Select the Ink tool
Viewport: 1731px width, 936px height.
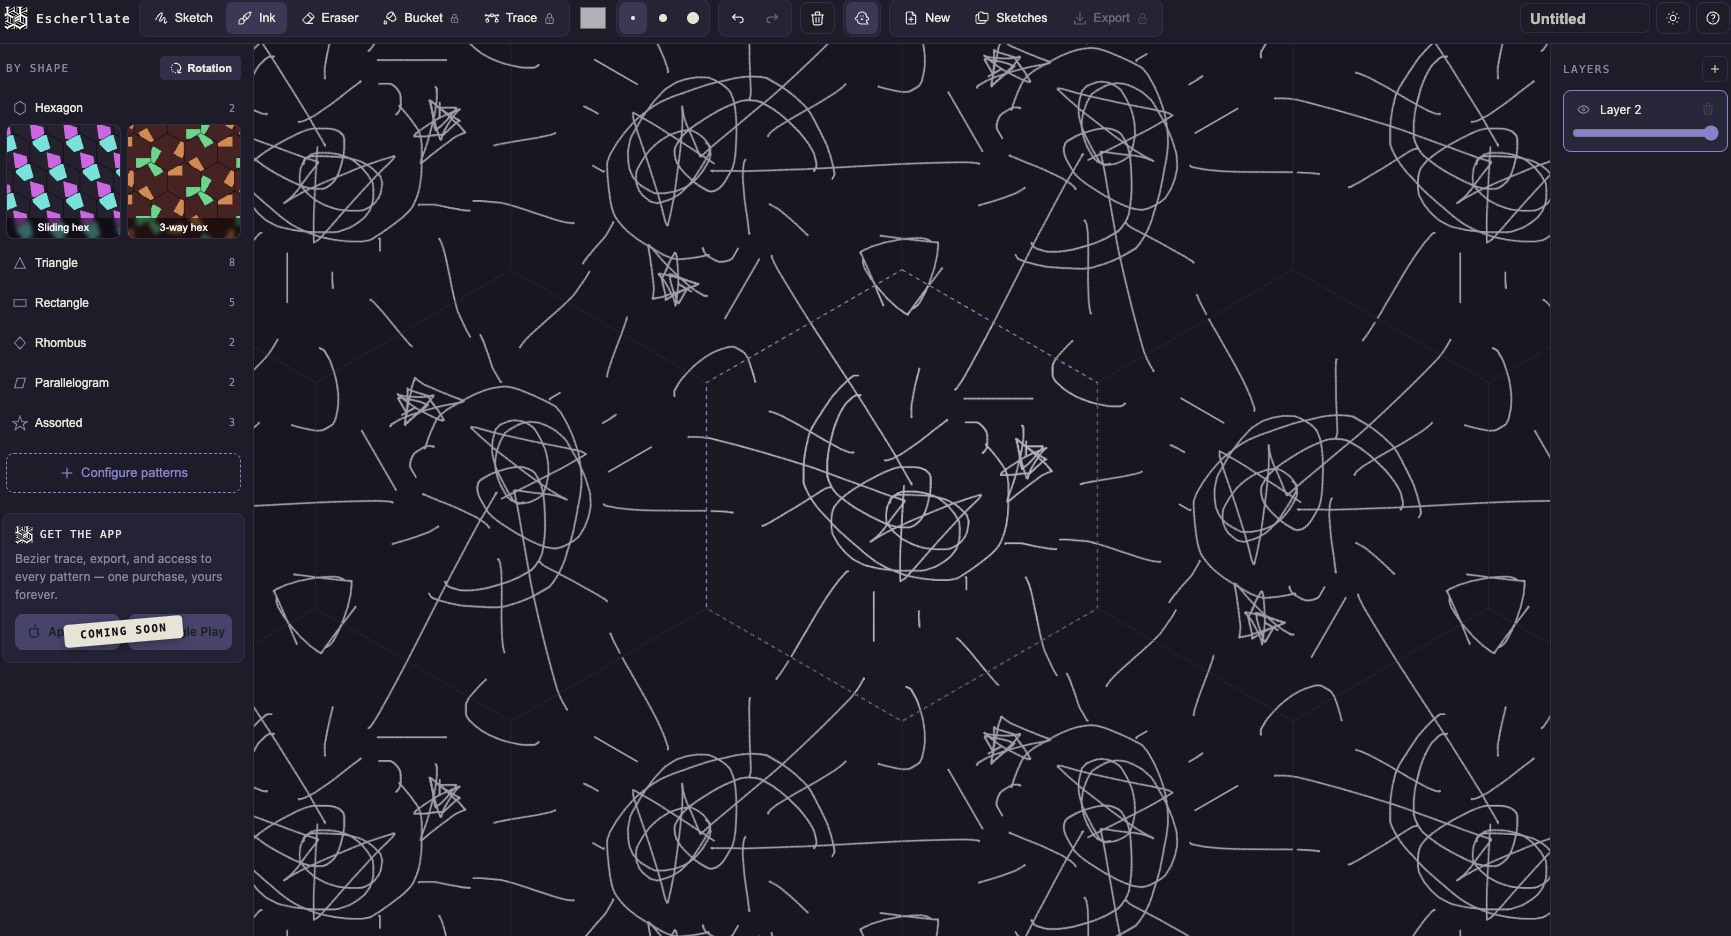coord(257,18)
